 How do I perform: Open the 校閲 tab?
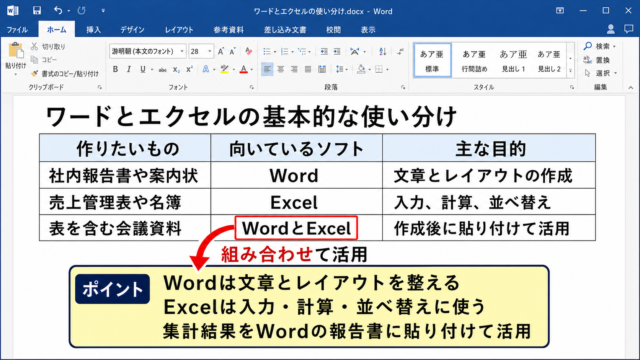click(333, 30)
